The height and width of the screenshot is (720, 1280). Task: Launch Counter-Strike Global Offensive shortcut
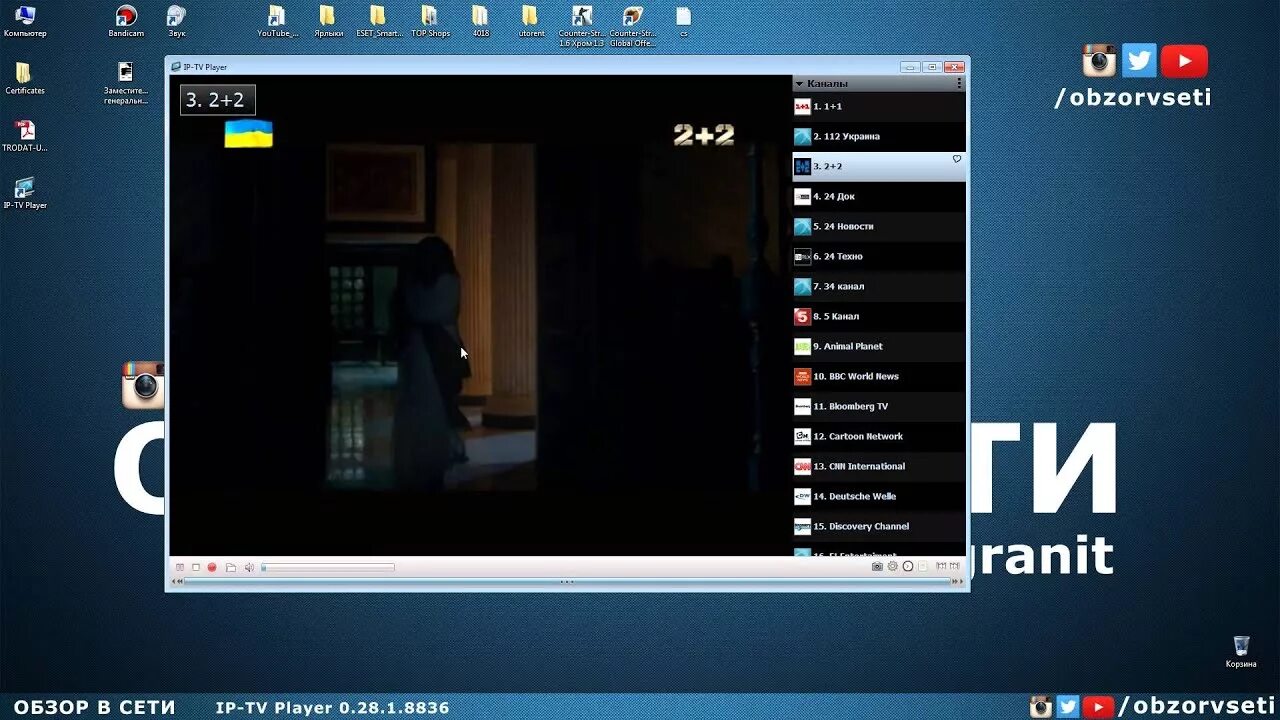pos(632,25)
